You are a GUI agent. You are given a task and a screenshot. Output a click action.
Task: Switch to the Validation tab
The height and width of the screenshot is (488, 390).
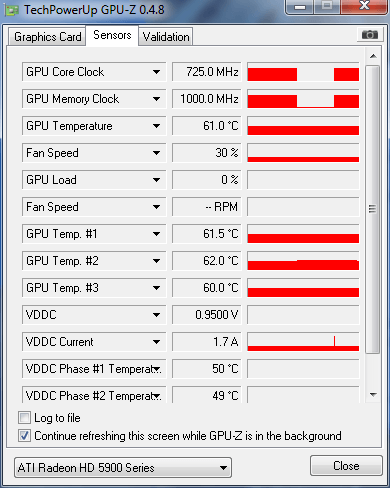pyautogui.click(x=166, y=36)
